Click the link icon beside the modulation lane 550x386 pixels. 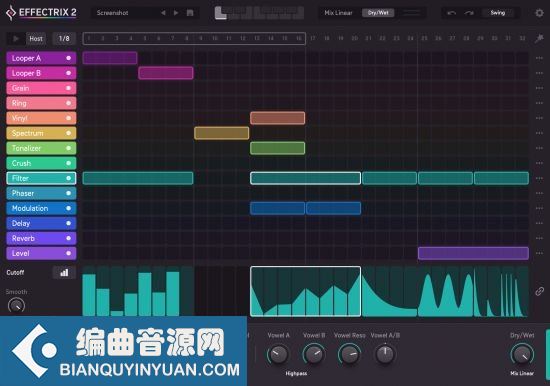(x=539, y=291)
